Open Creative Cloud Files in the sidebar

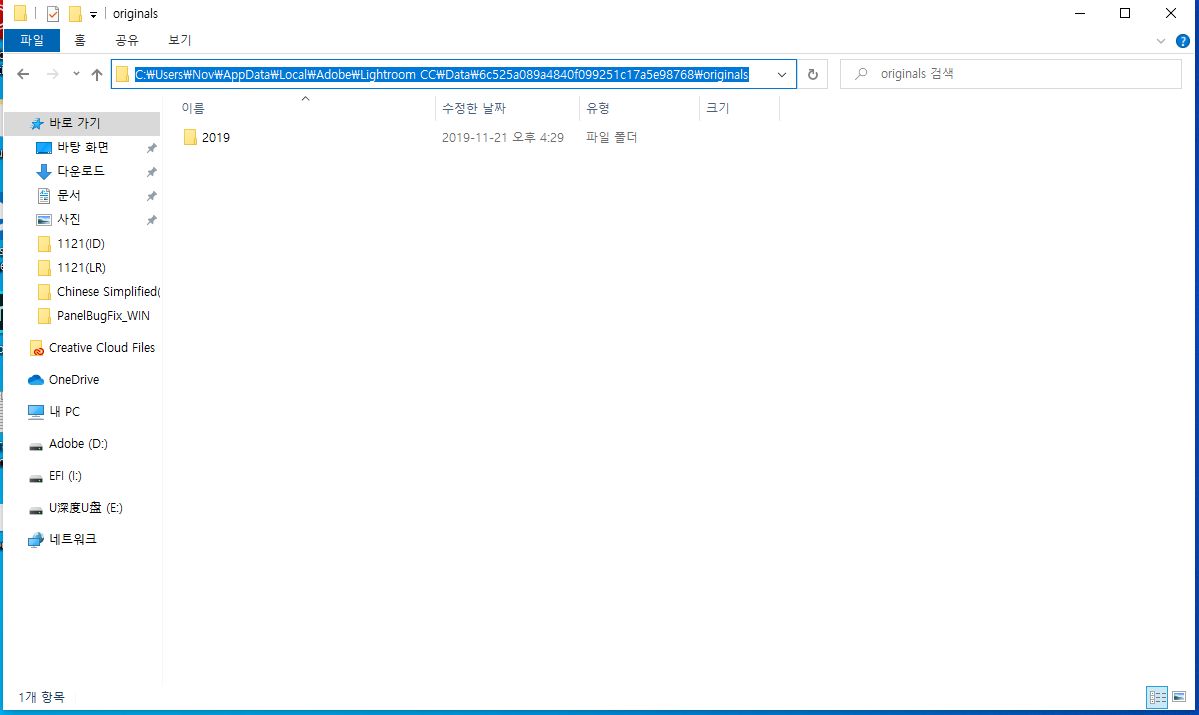(x=99, y=347)
